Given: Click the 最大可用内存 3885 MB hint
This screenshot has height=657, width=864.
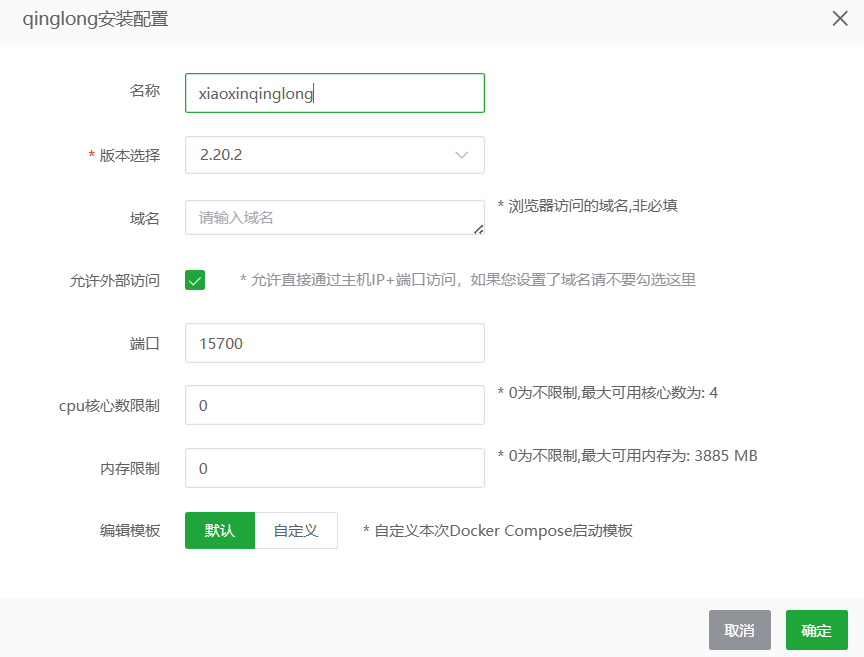Looking at the screenshot, I should 627,456.
